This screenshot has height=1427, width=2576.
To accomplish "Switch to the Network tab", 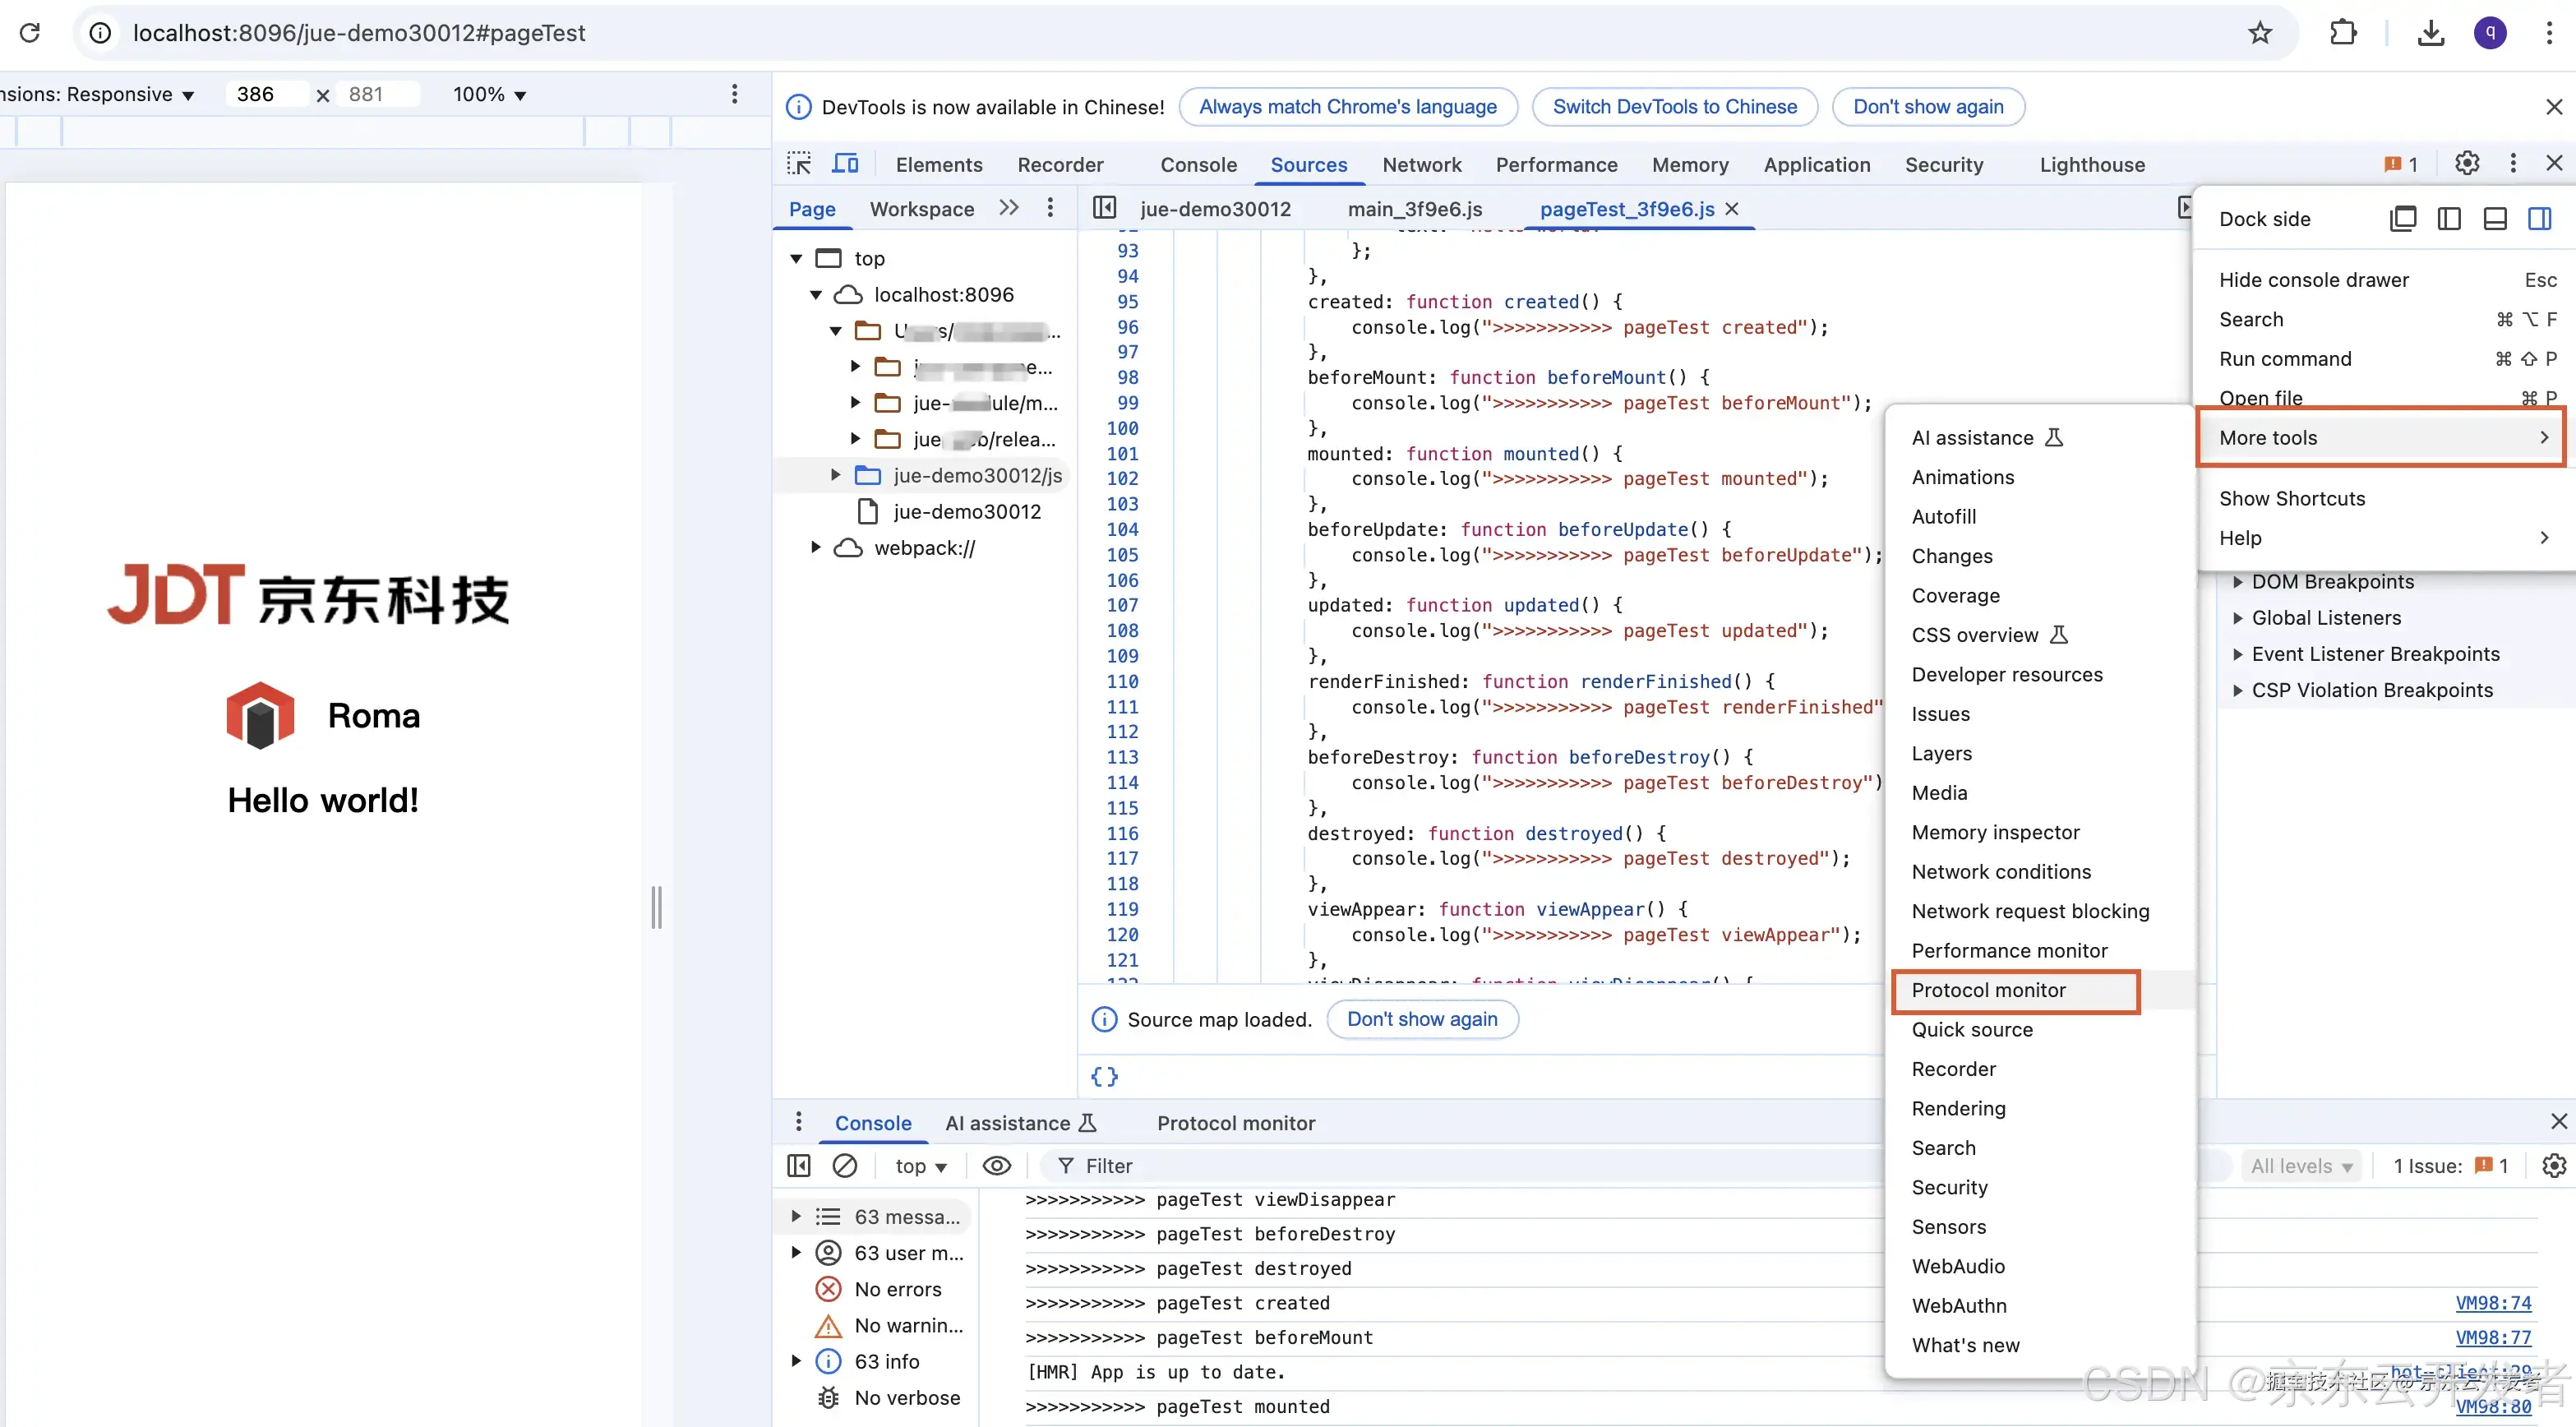I will [1422, 164].
